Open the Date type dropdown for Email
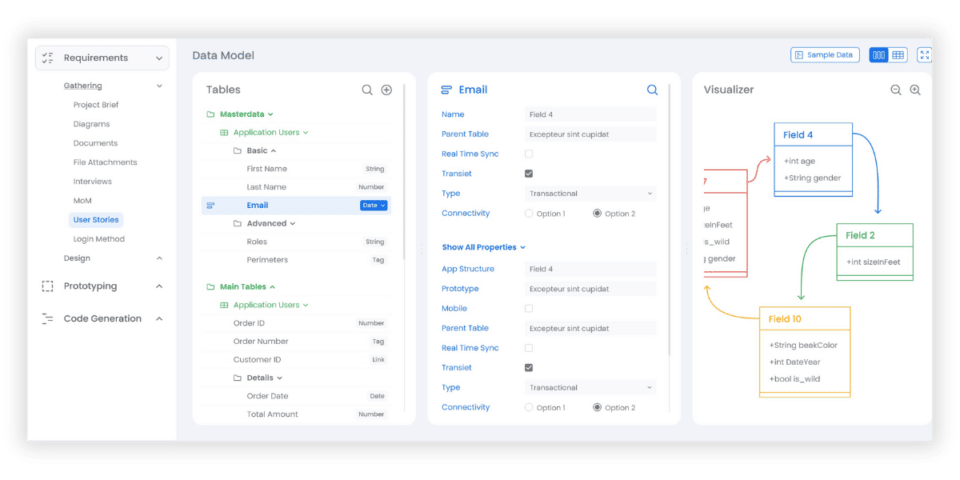 [373, 206]
